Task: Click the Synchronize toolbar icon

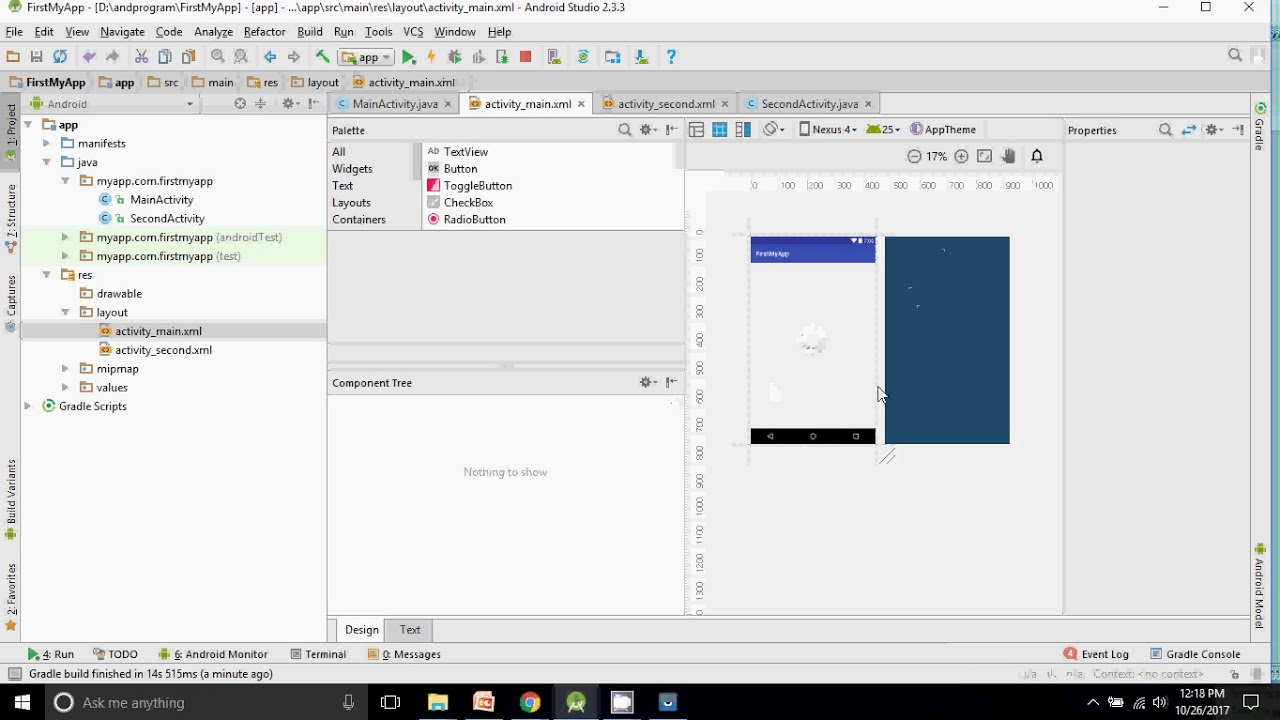Action: pos(60,57)
